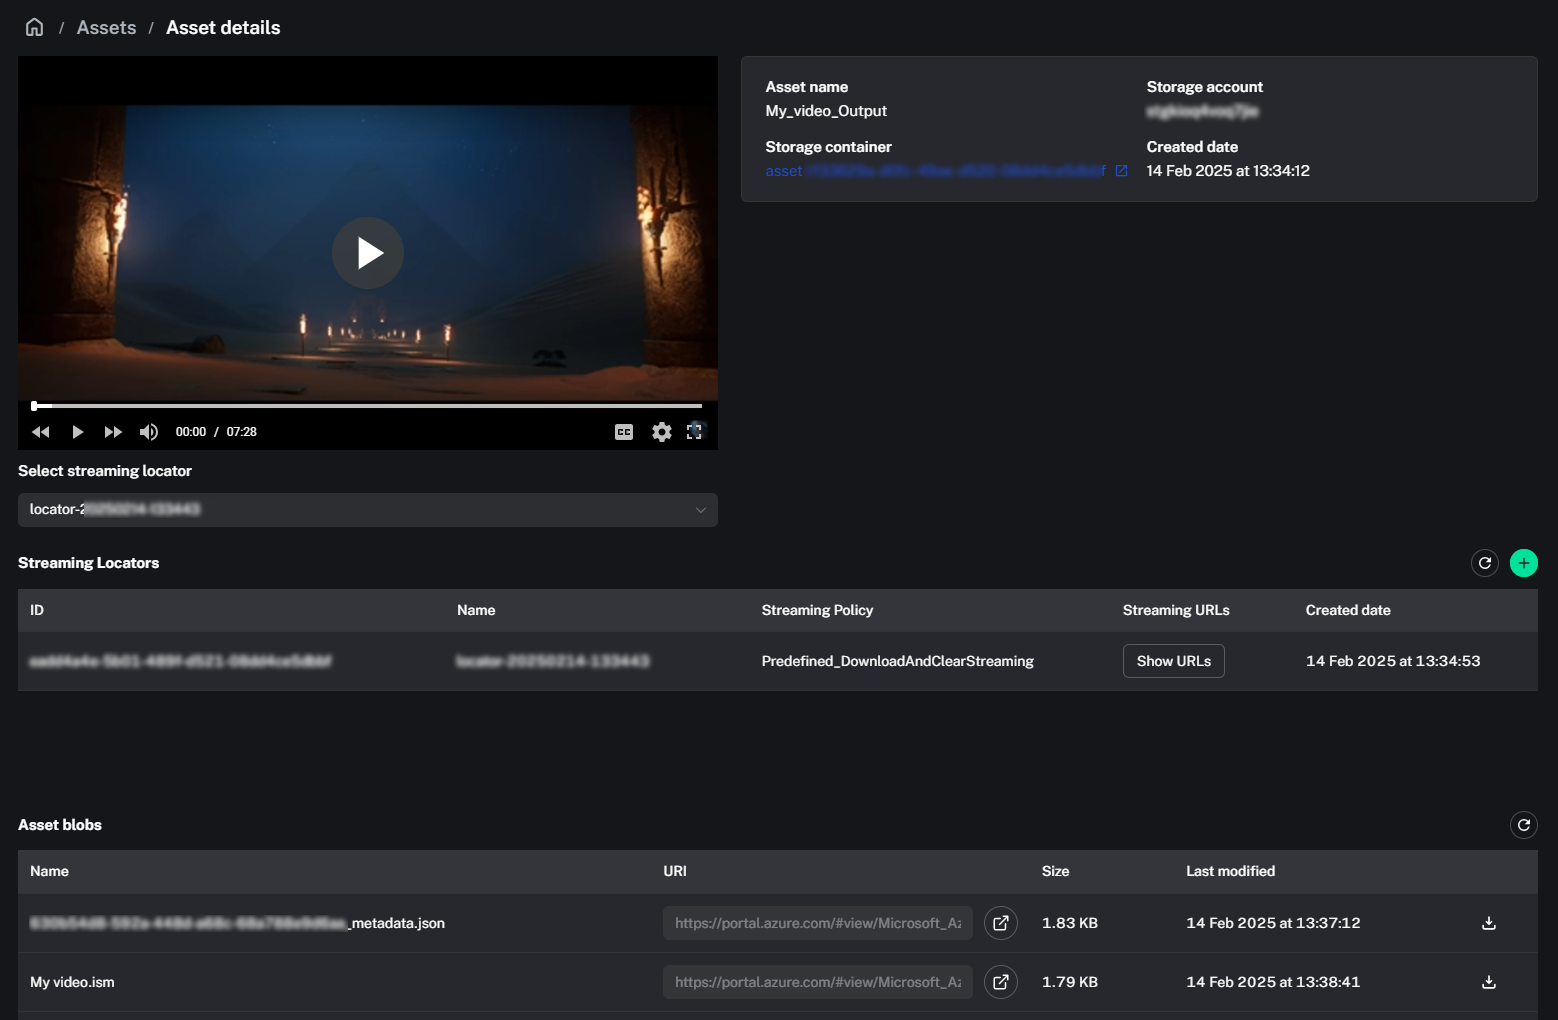
Task: Open the player settings gear
Action: tap(662, 432)
